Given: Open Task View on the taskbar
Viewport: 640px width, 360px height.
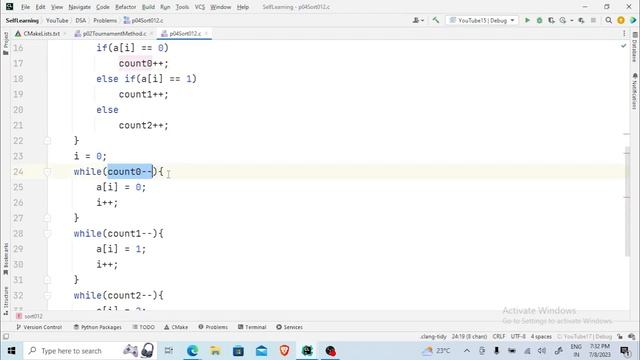Looking at the screenshot, I should (169, 351).
